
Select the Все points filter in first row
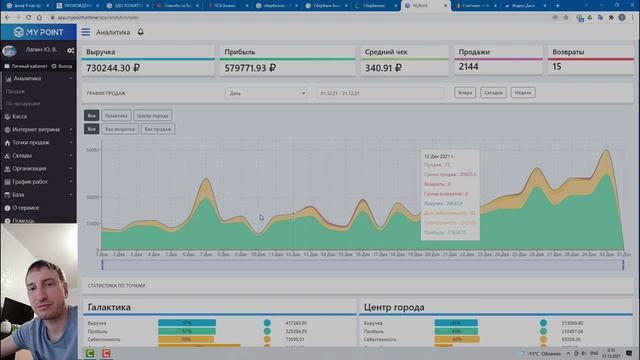click(91, 116)
